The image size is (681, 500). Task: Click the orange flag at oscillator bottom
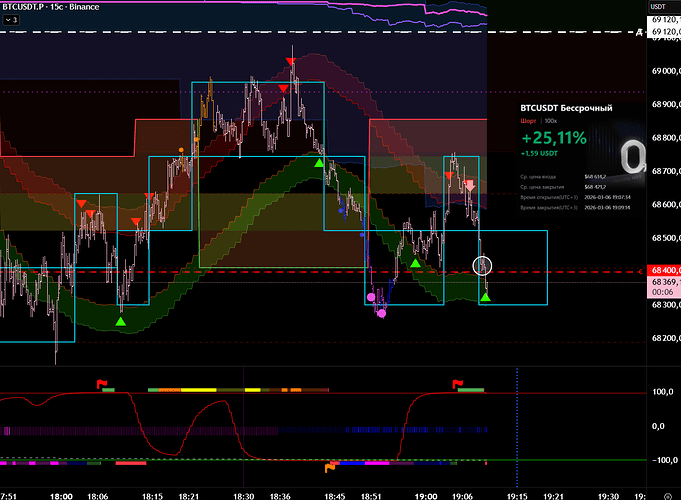[x=331, y=466]
